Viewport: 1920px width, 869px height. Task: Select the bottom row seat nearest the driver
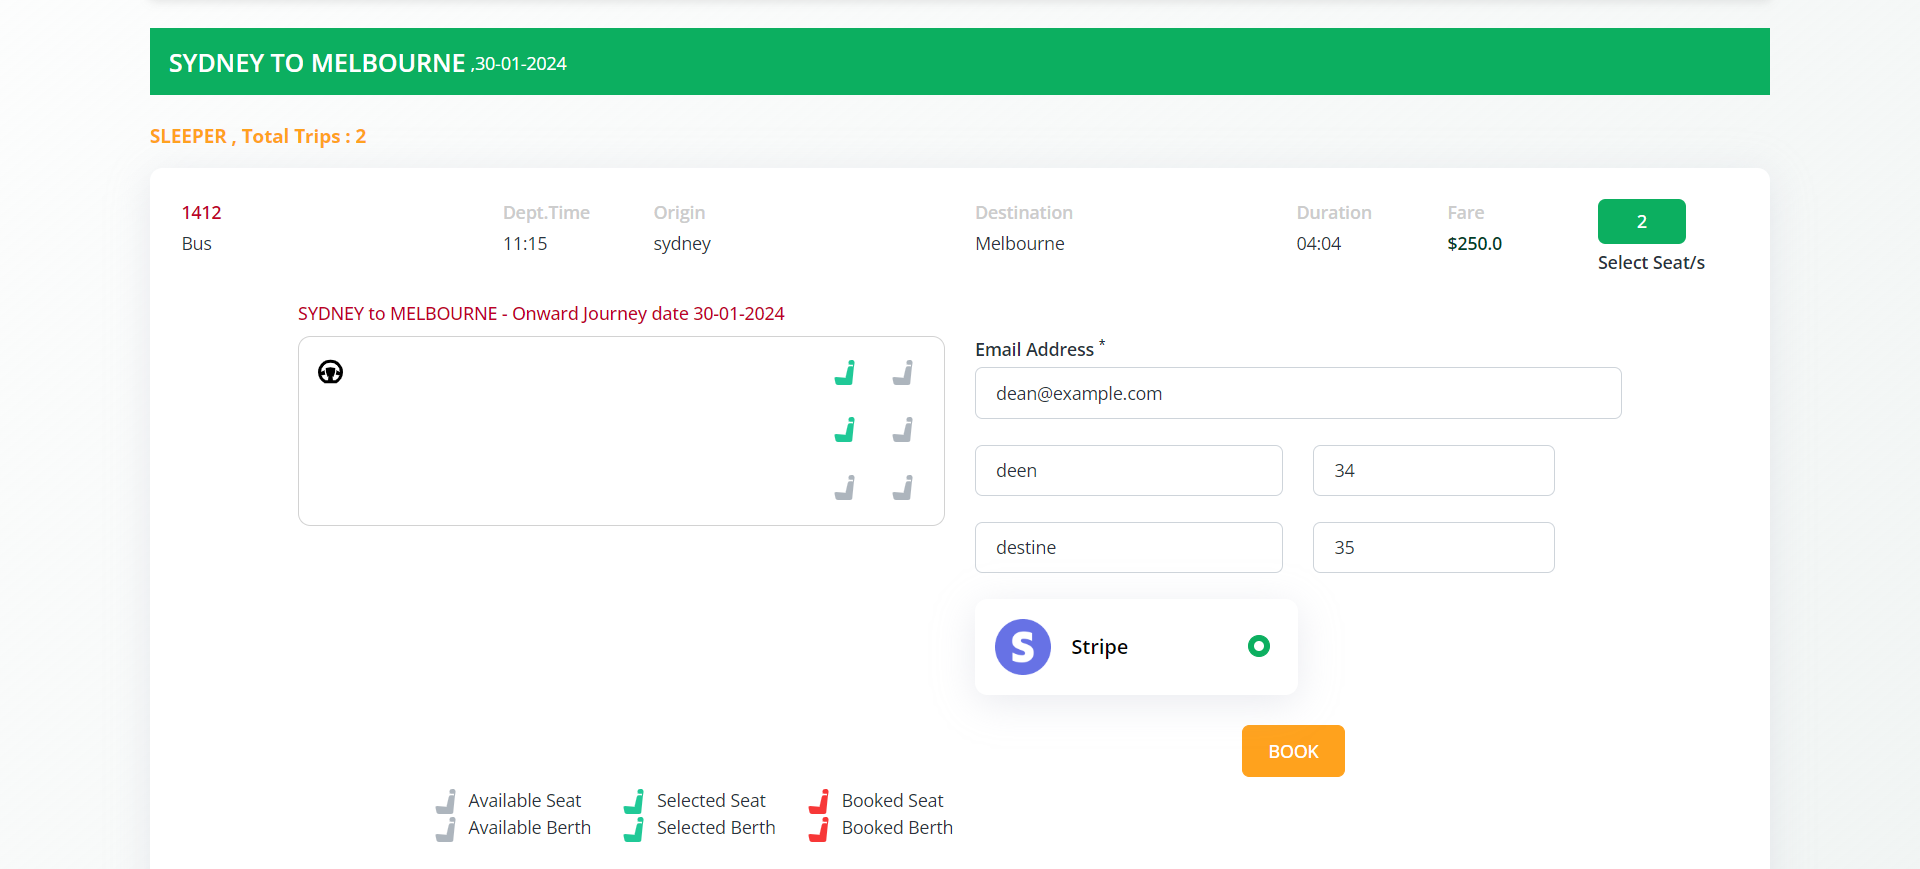pos(845,488)
